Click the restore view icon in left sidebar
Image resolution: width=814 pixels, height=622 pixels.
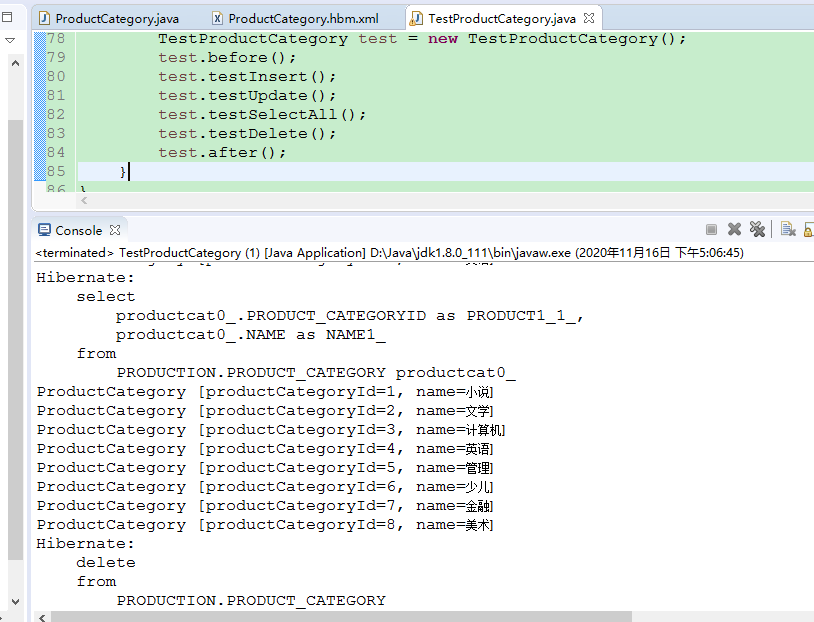[7, 17]
